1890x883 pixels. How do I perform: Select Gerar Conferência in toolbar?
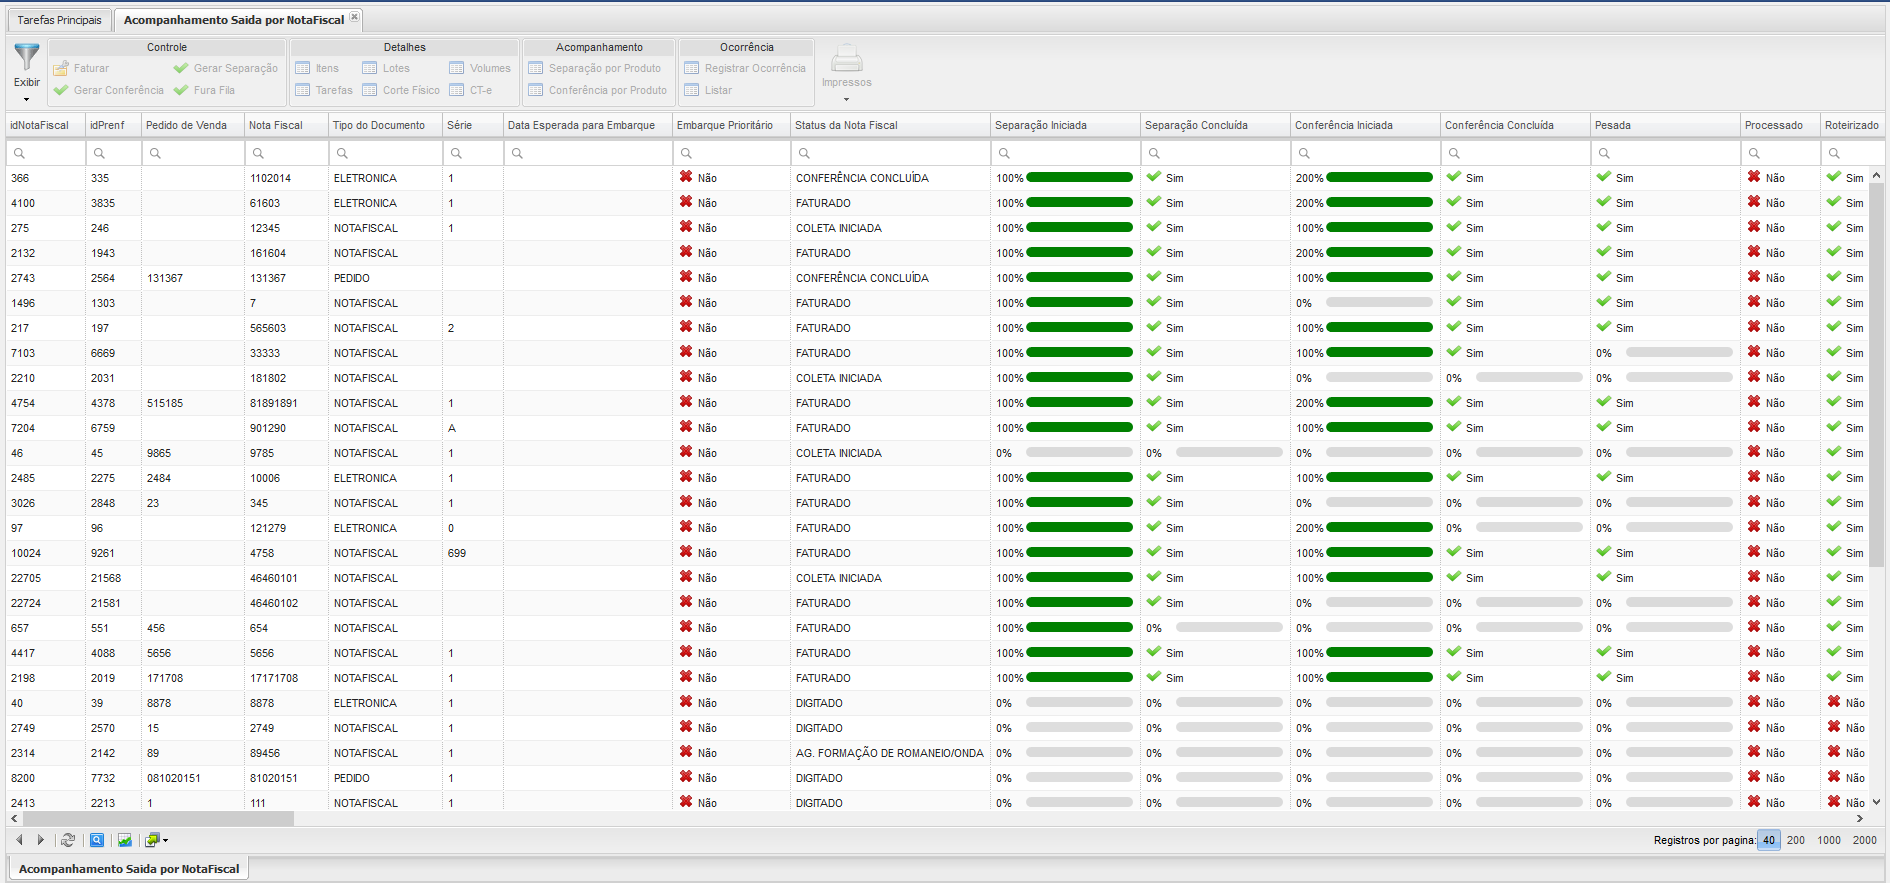tap(108, 90)
